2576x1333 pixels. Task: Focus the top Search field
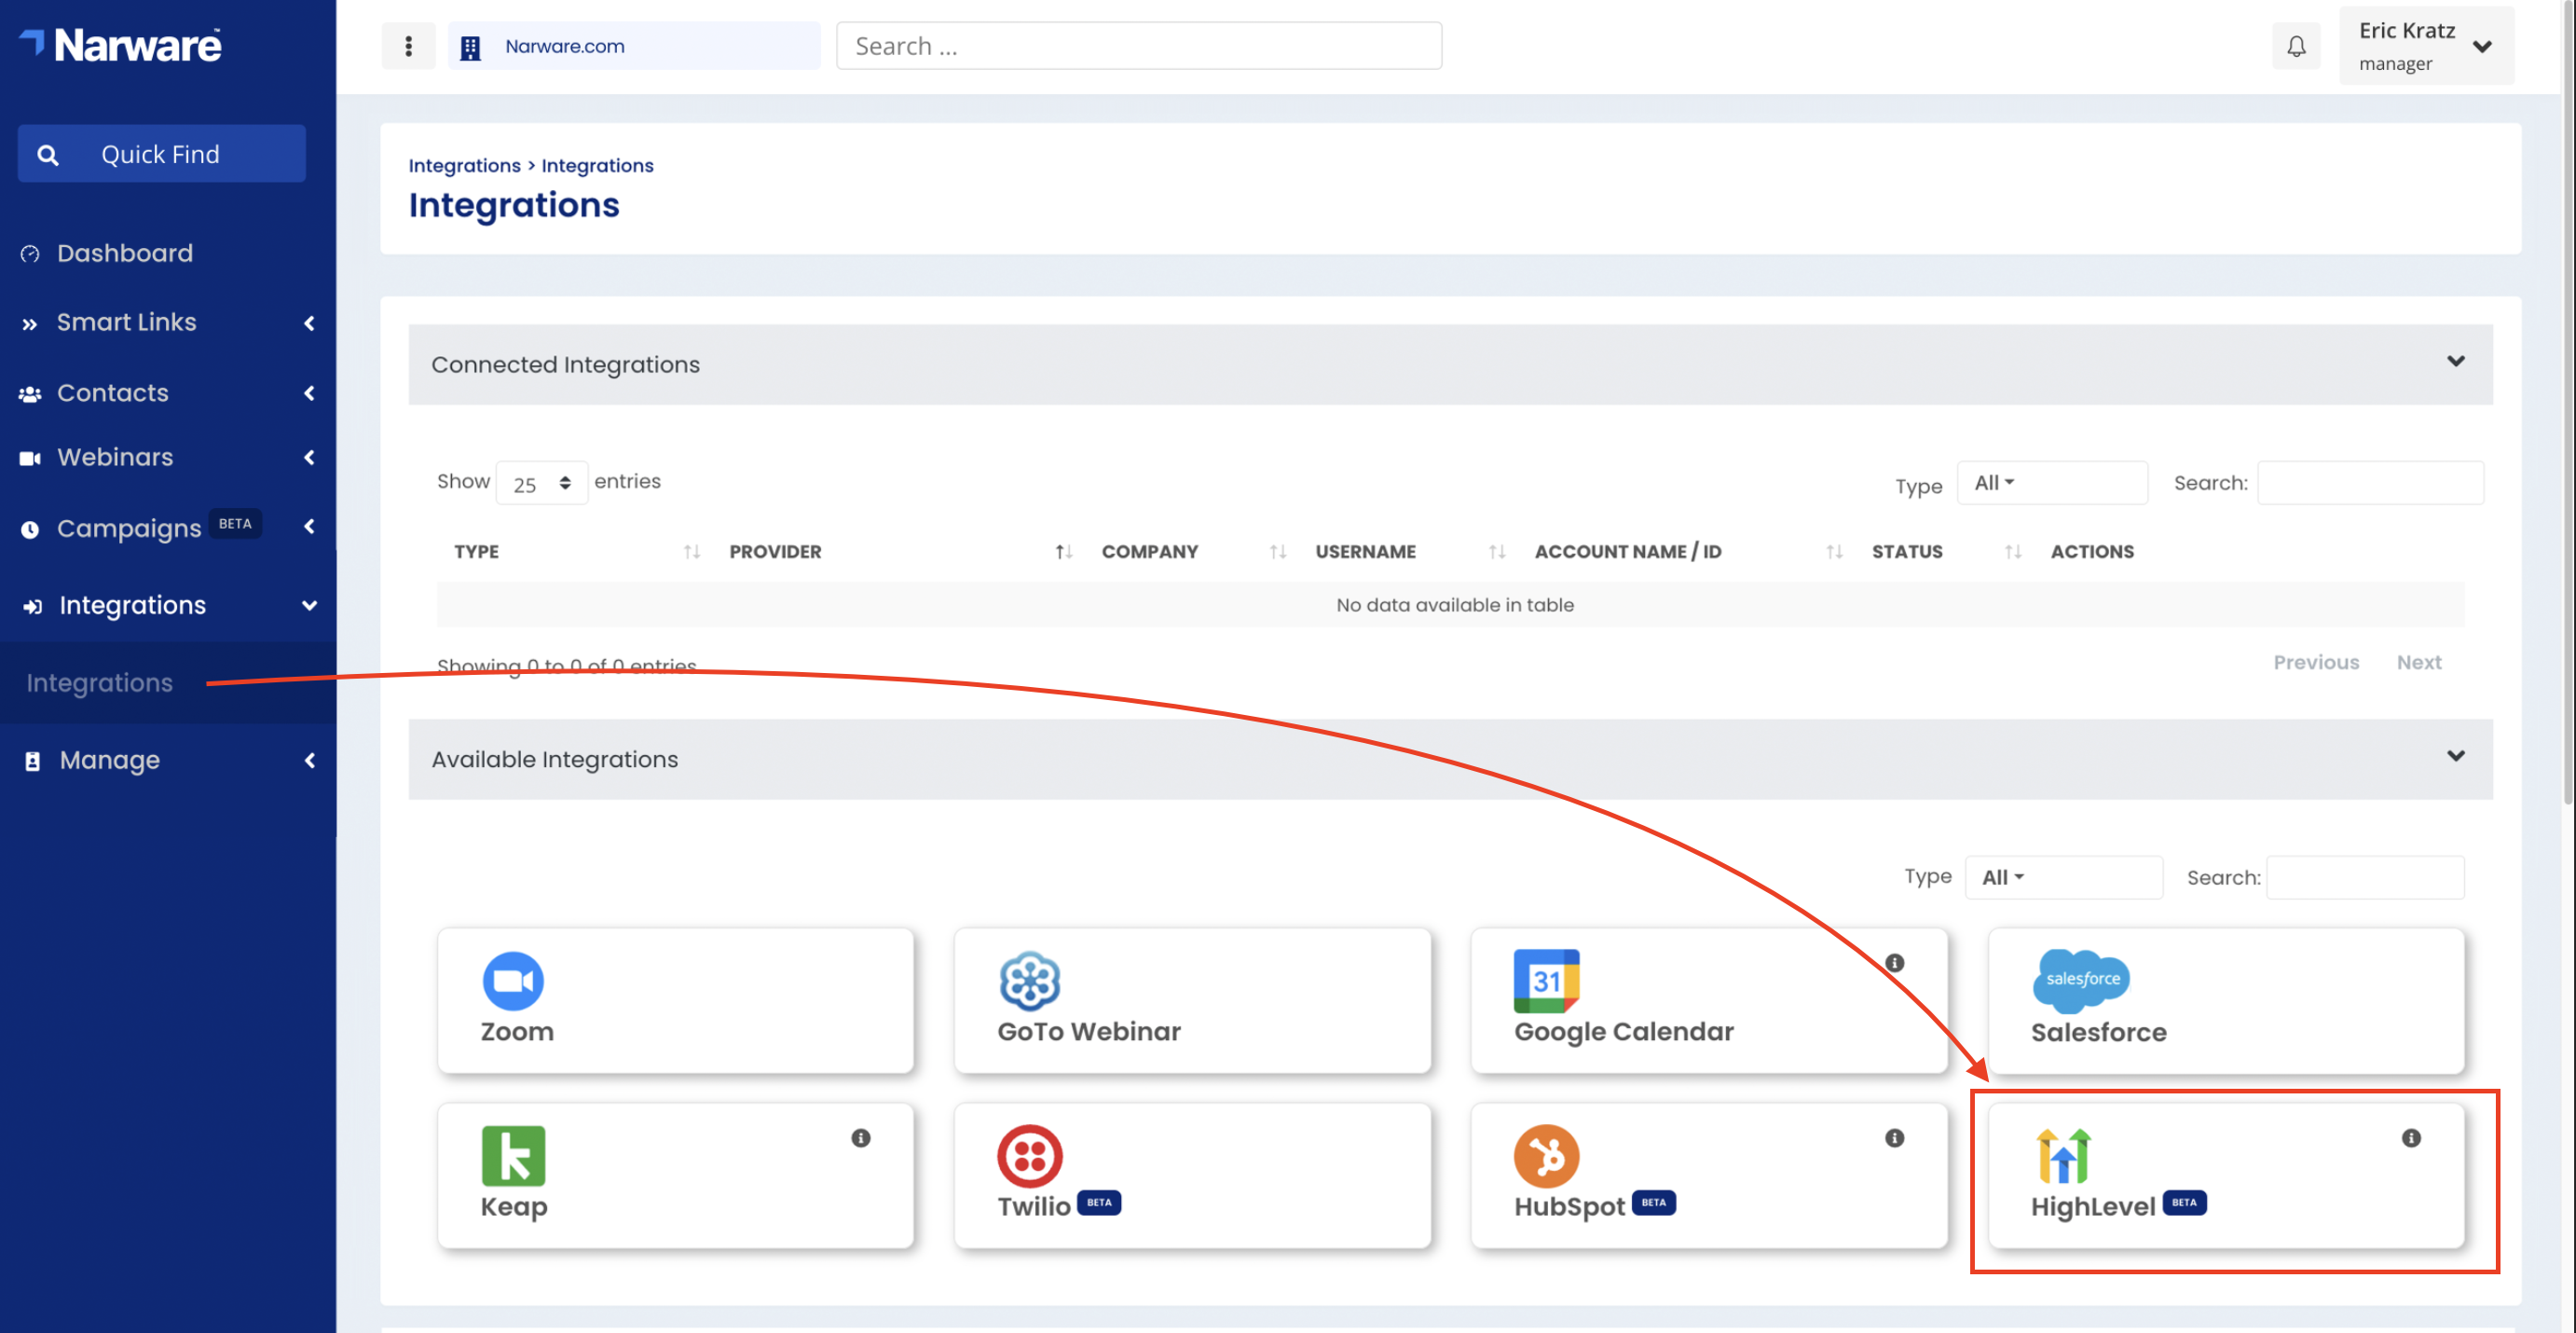tap(1139, 46)
